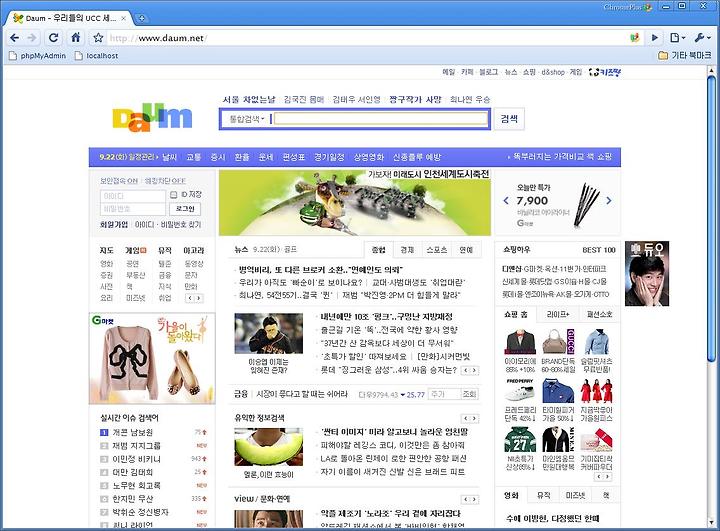Click scrollbar down arrow at bottom right
720x531 pixels.
point(711,523)
